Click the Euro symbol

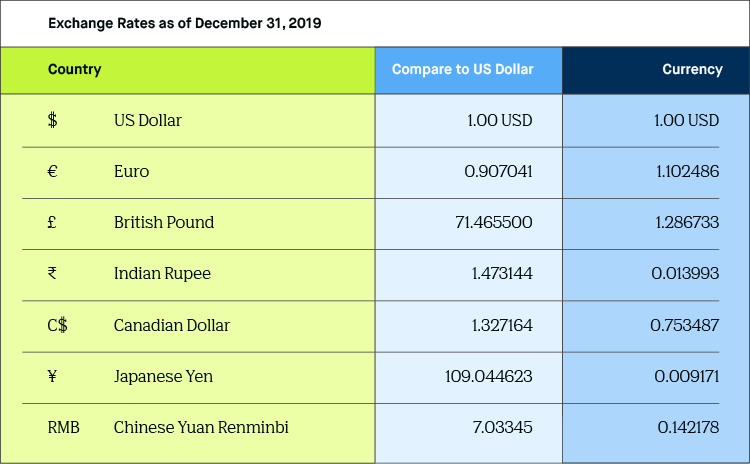click(53, 172)
